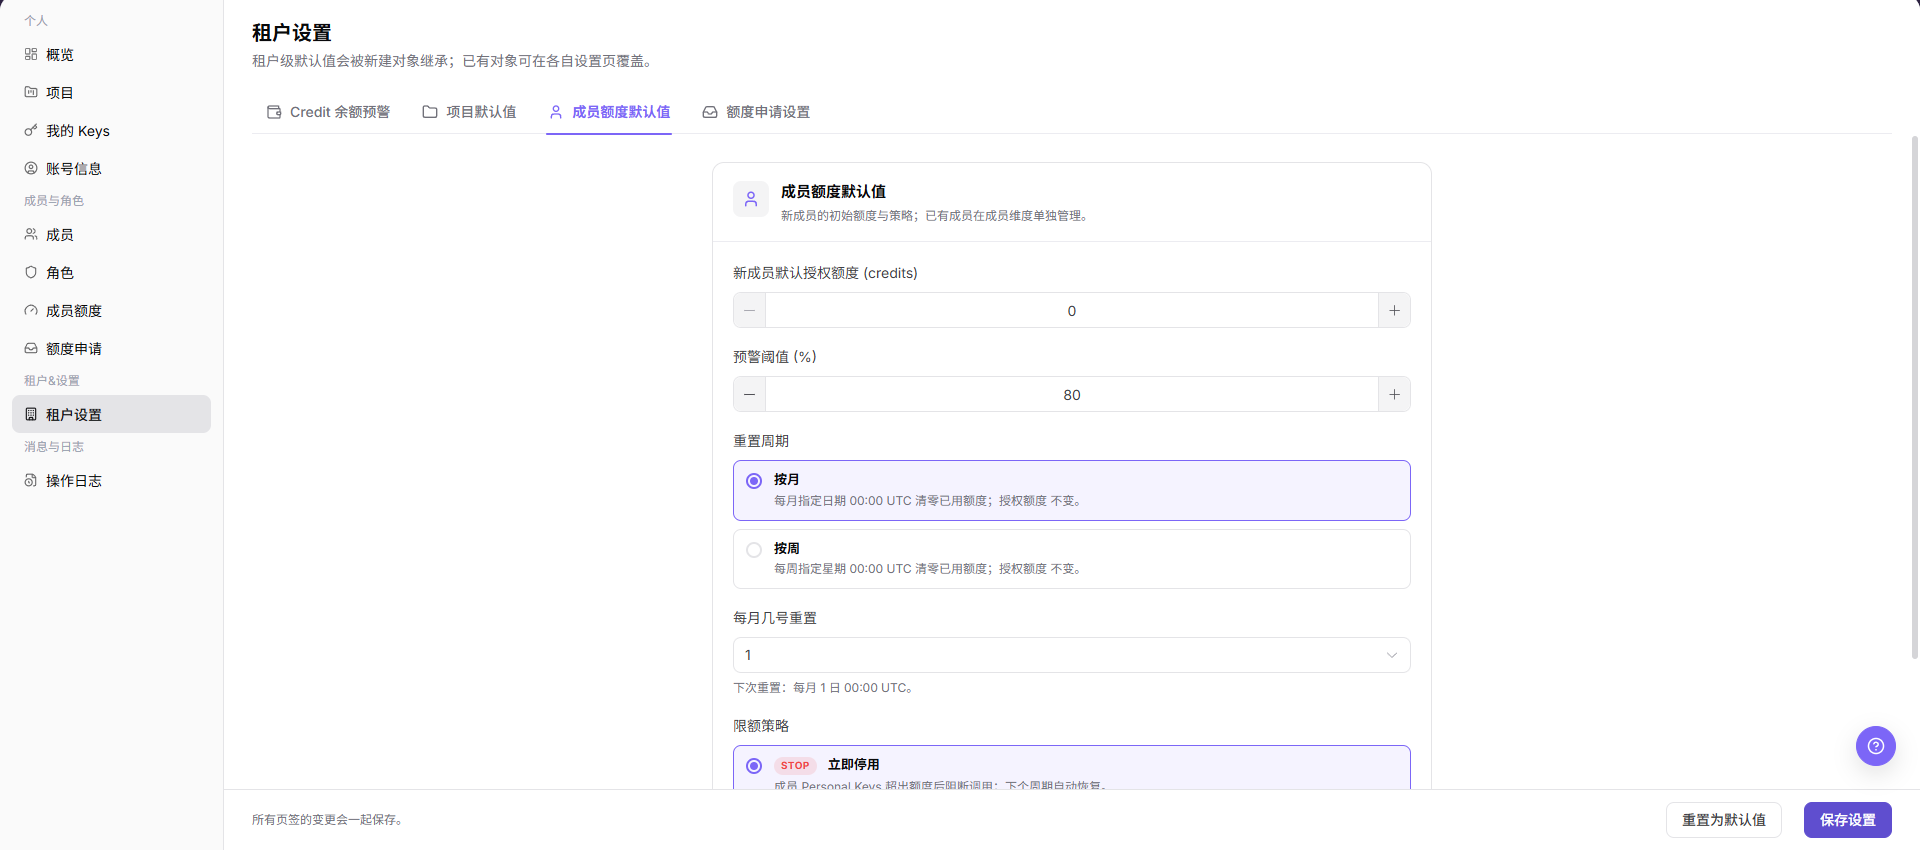Click the 租户设置 page heading

click(291, 33)
